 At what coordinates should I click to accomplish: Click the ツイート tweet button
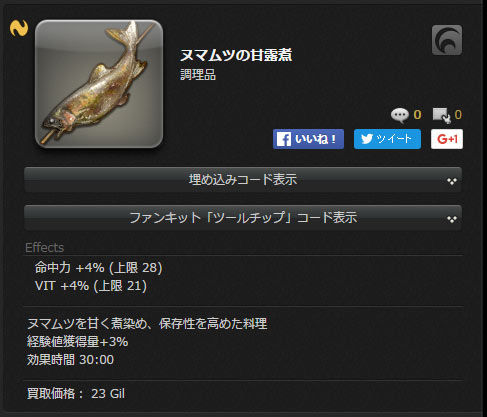[387, 139]
